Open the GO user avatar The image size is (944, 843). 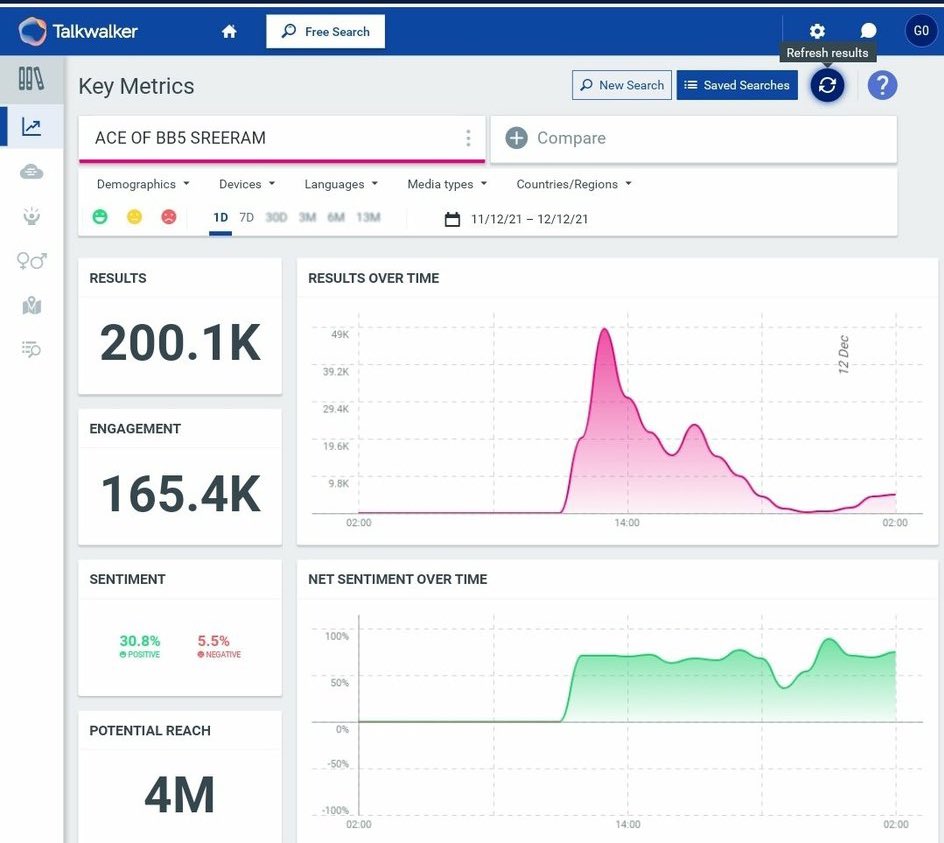(921, 31)
